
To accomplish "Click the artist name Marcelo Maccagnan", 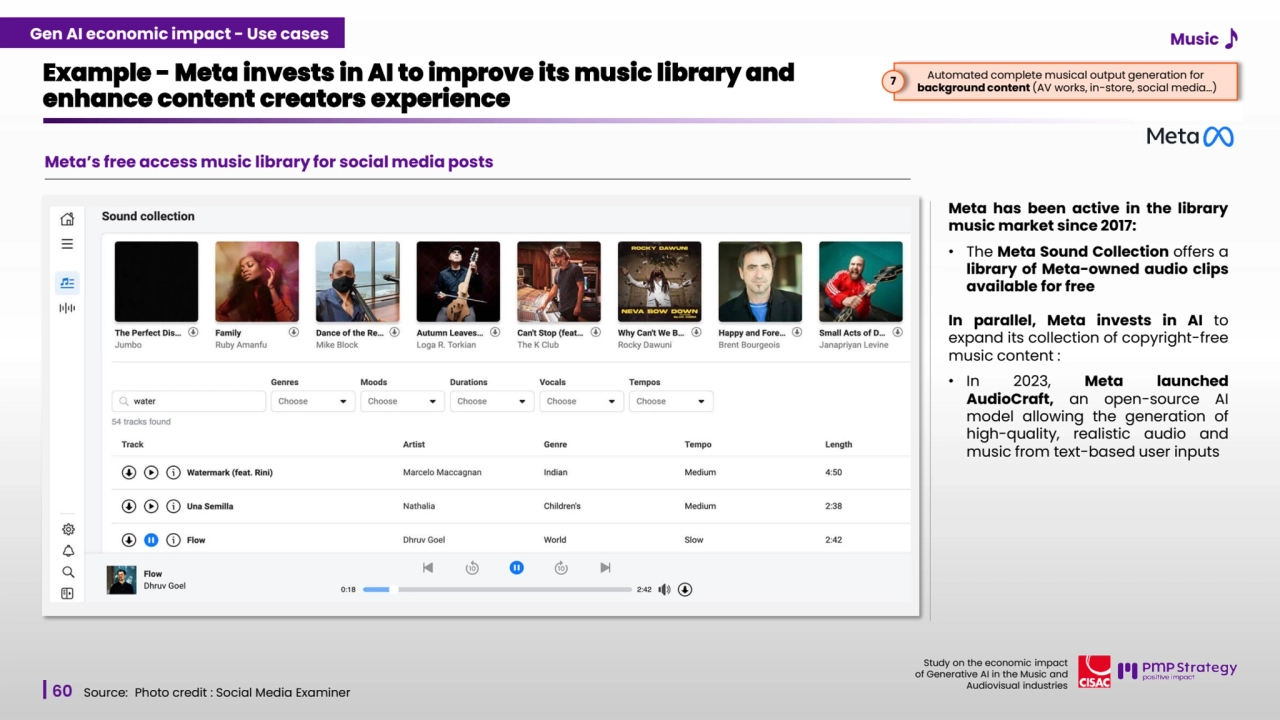I will [x=442, y=472].
